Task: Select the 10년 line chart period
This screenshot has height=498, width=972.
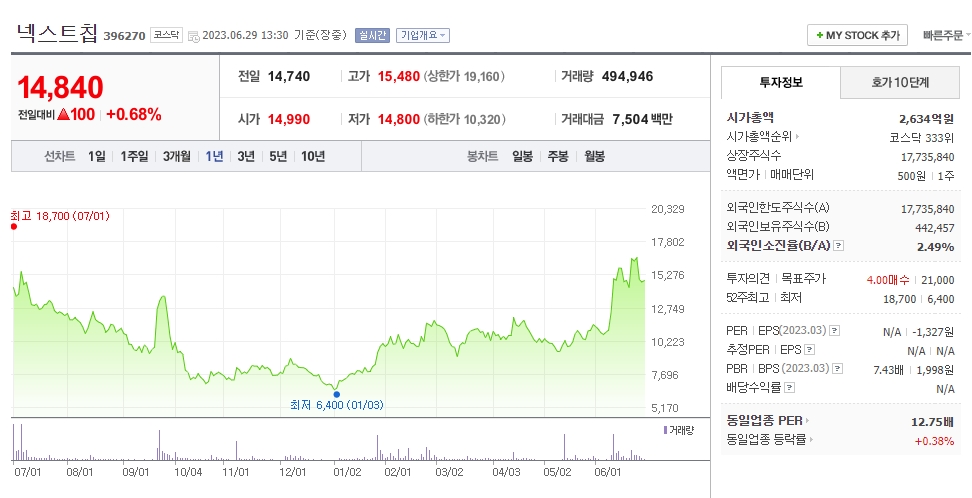Action: [312, 156]
